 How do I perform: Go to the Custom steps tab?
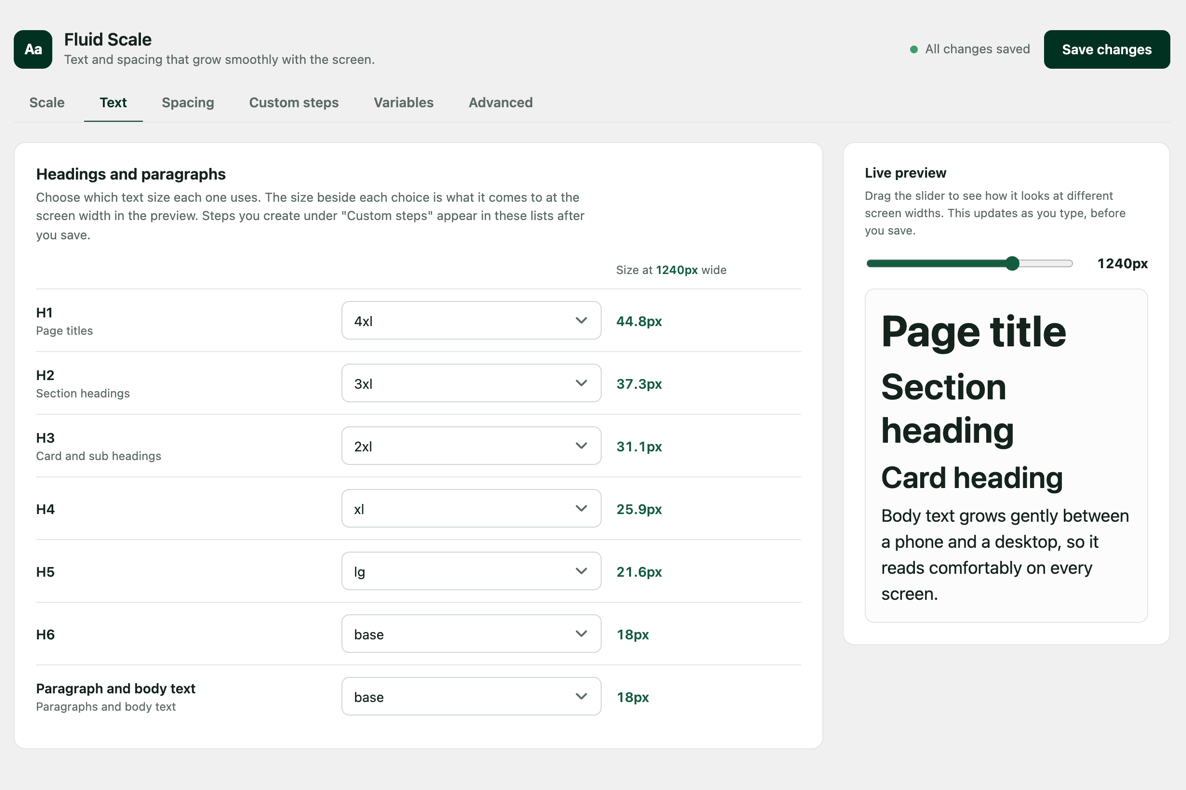pos(293,102)
